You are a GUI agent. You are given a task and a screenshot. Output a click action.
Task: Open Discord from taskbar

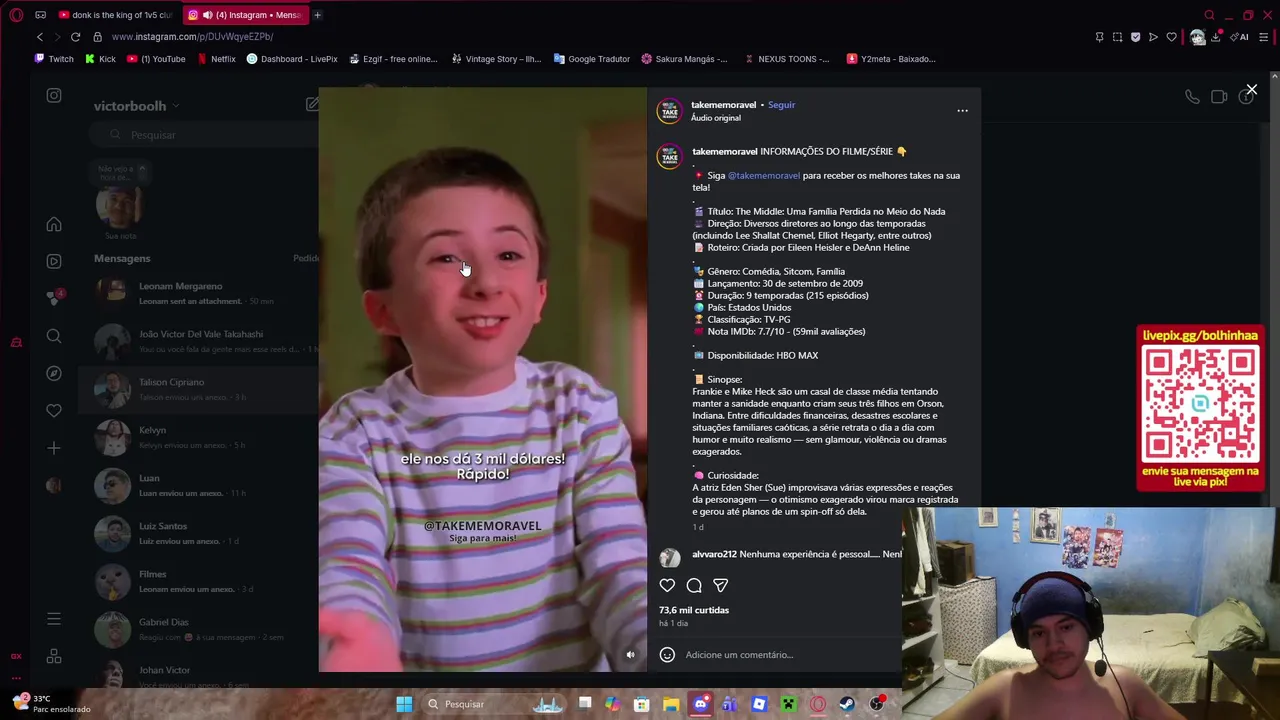tap(700, 704)
